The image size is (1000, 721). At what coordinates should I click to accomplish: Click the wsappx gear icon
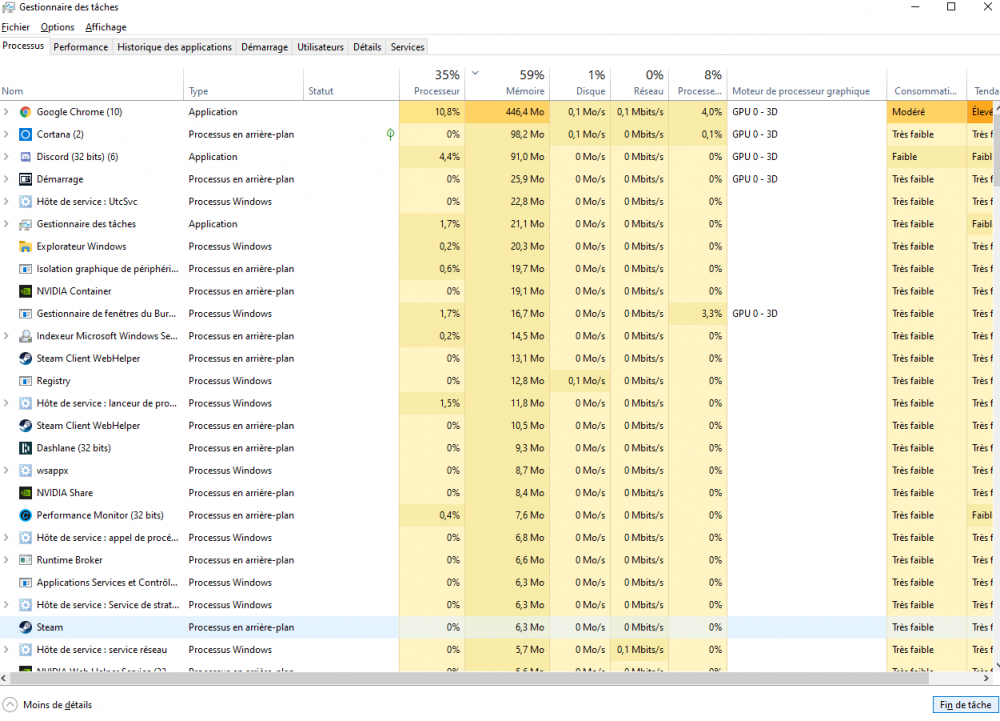(x=26, y=470)
